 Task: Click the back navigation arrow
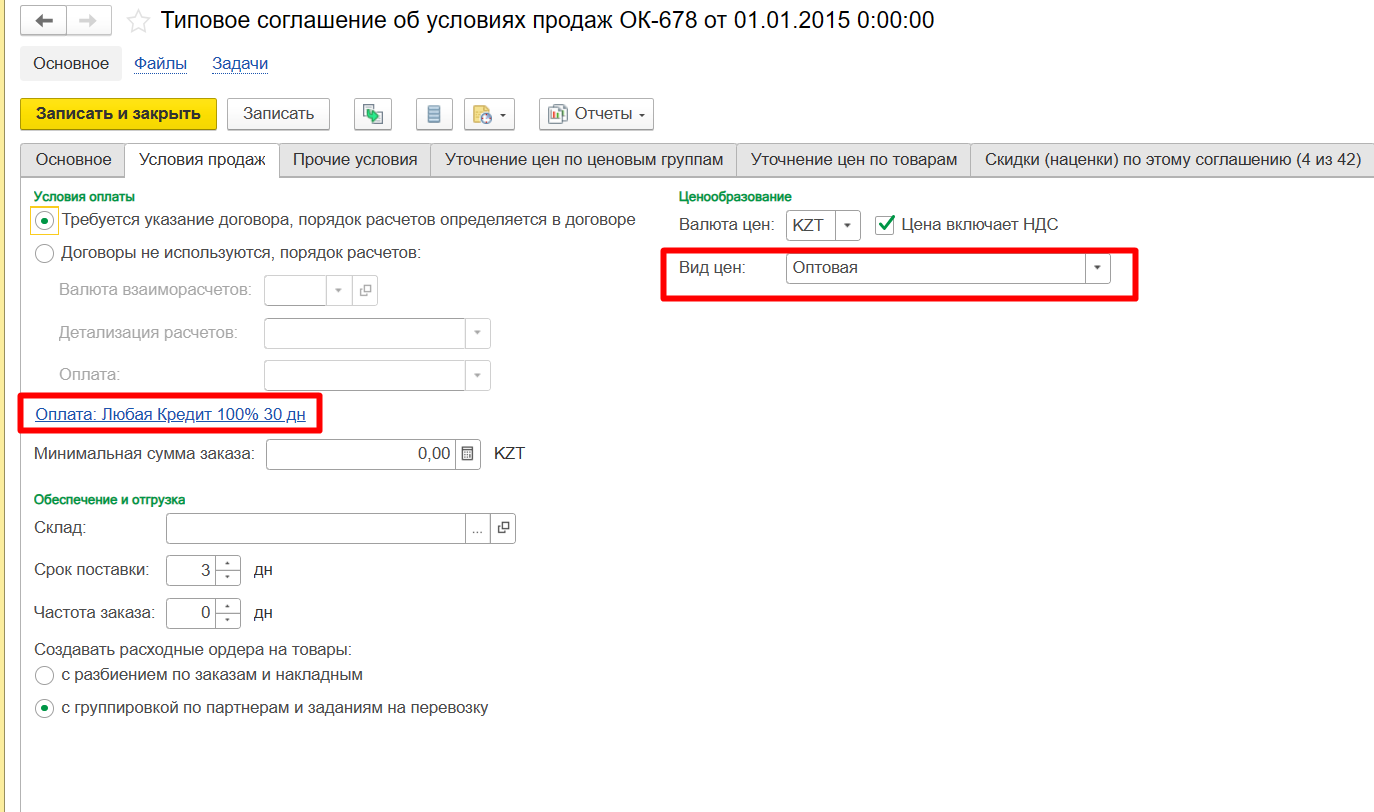(44, 20)
